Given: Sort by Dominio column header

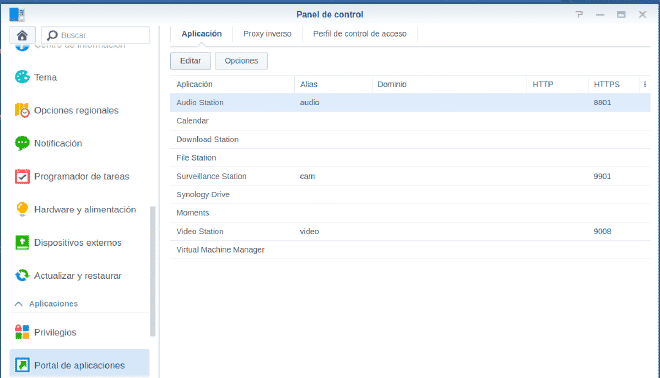Looking at the screenshot, I should (450, 84).
